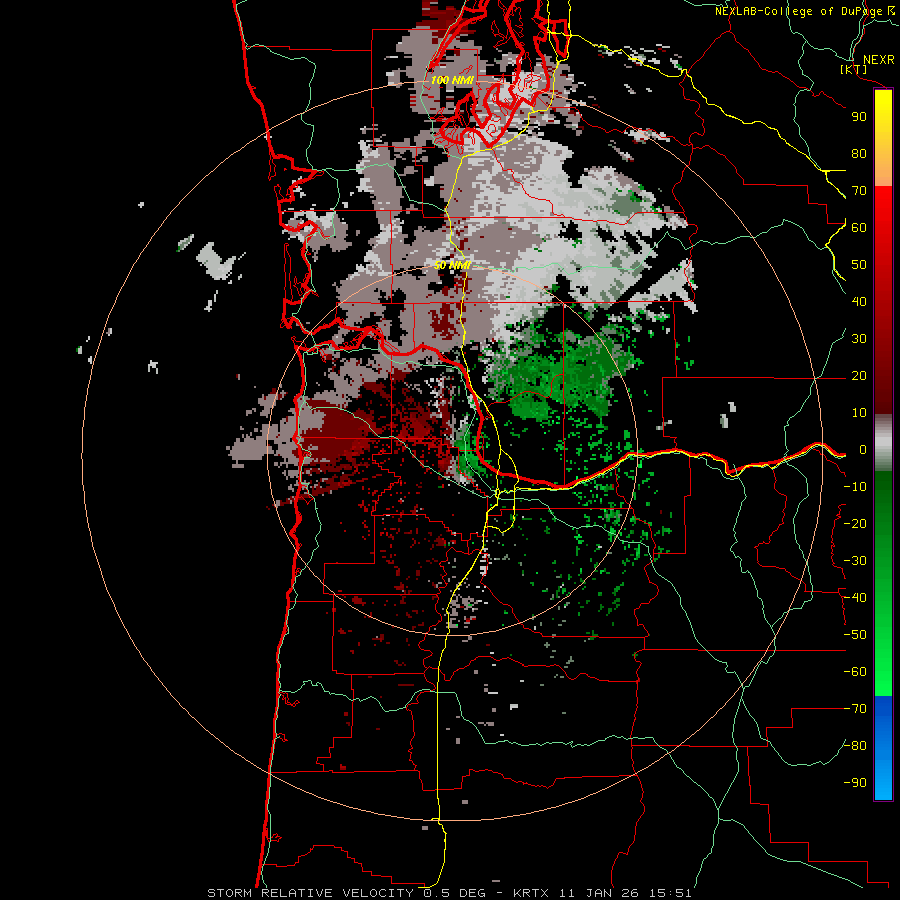The width and height of the screenshot is (900, 900).
Task: Click the "NEXR" label above the color scale
Action: click(878, 60)
